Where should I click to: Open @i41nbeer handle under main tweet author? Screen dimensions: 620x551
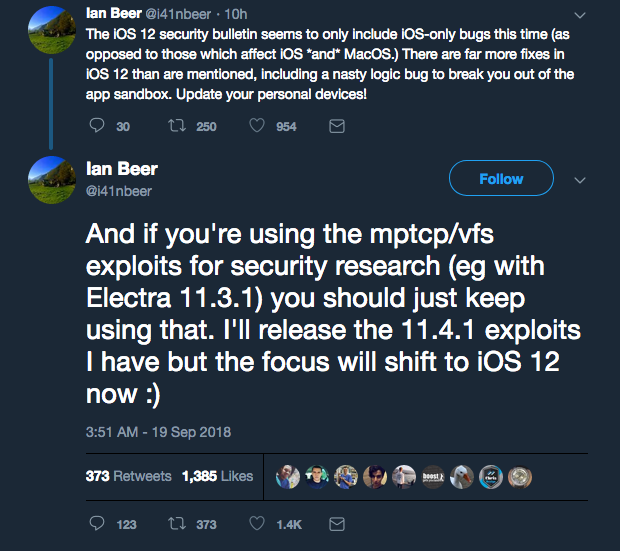point(119,191)
